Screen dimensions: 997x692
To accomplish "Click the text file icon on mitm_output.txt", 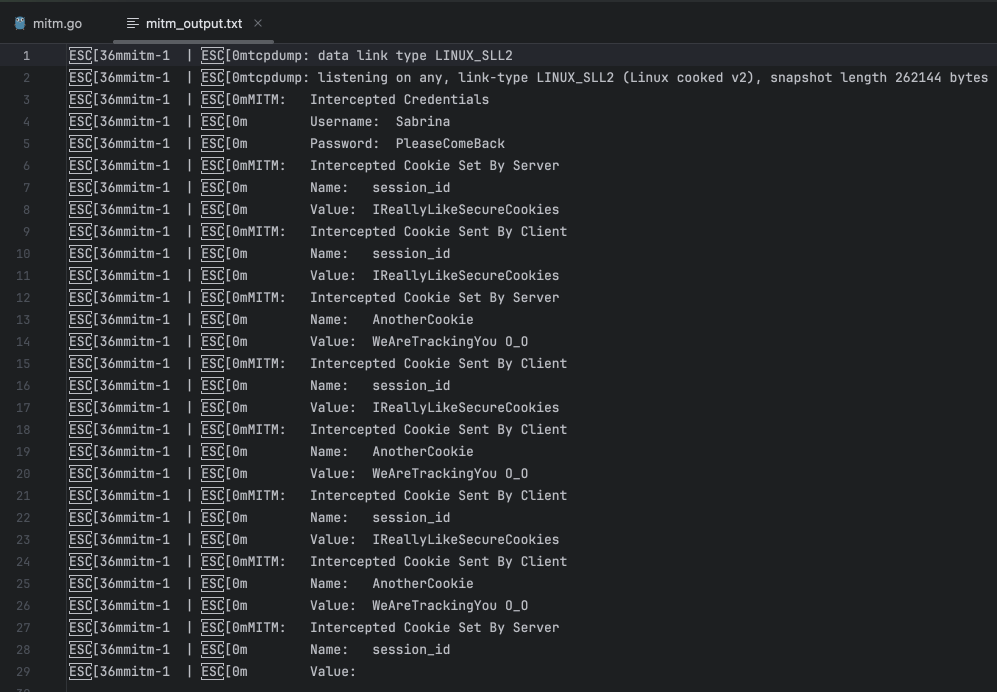I will tap(132, 23).
